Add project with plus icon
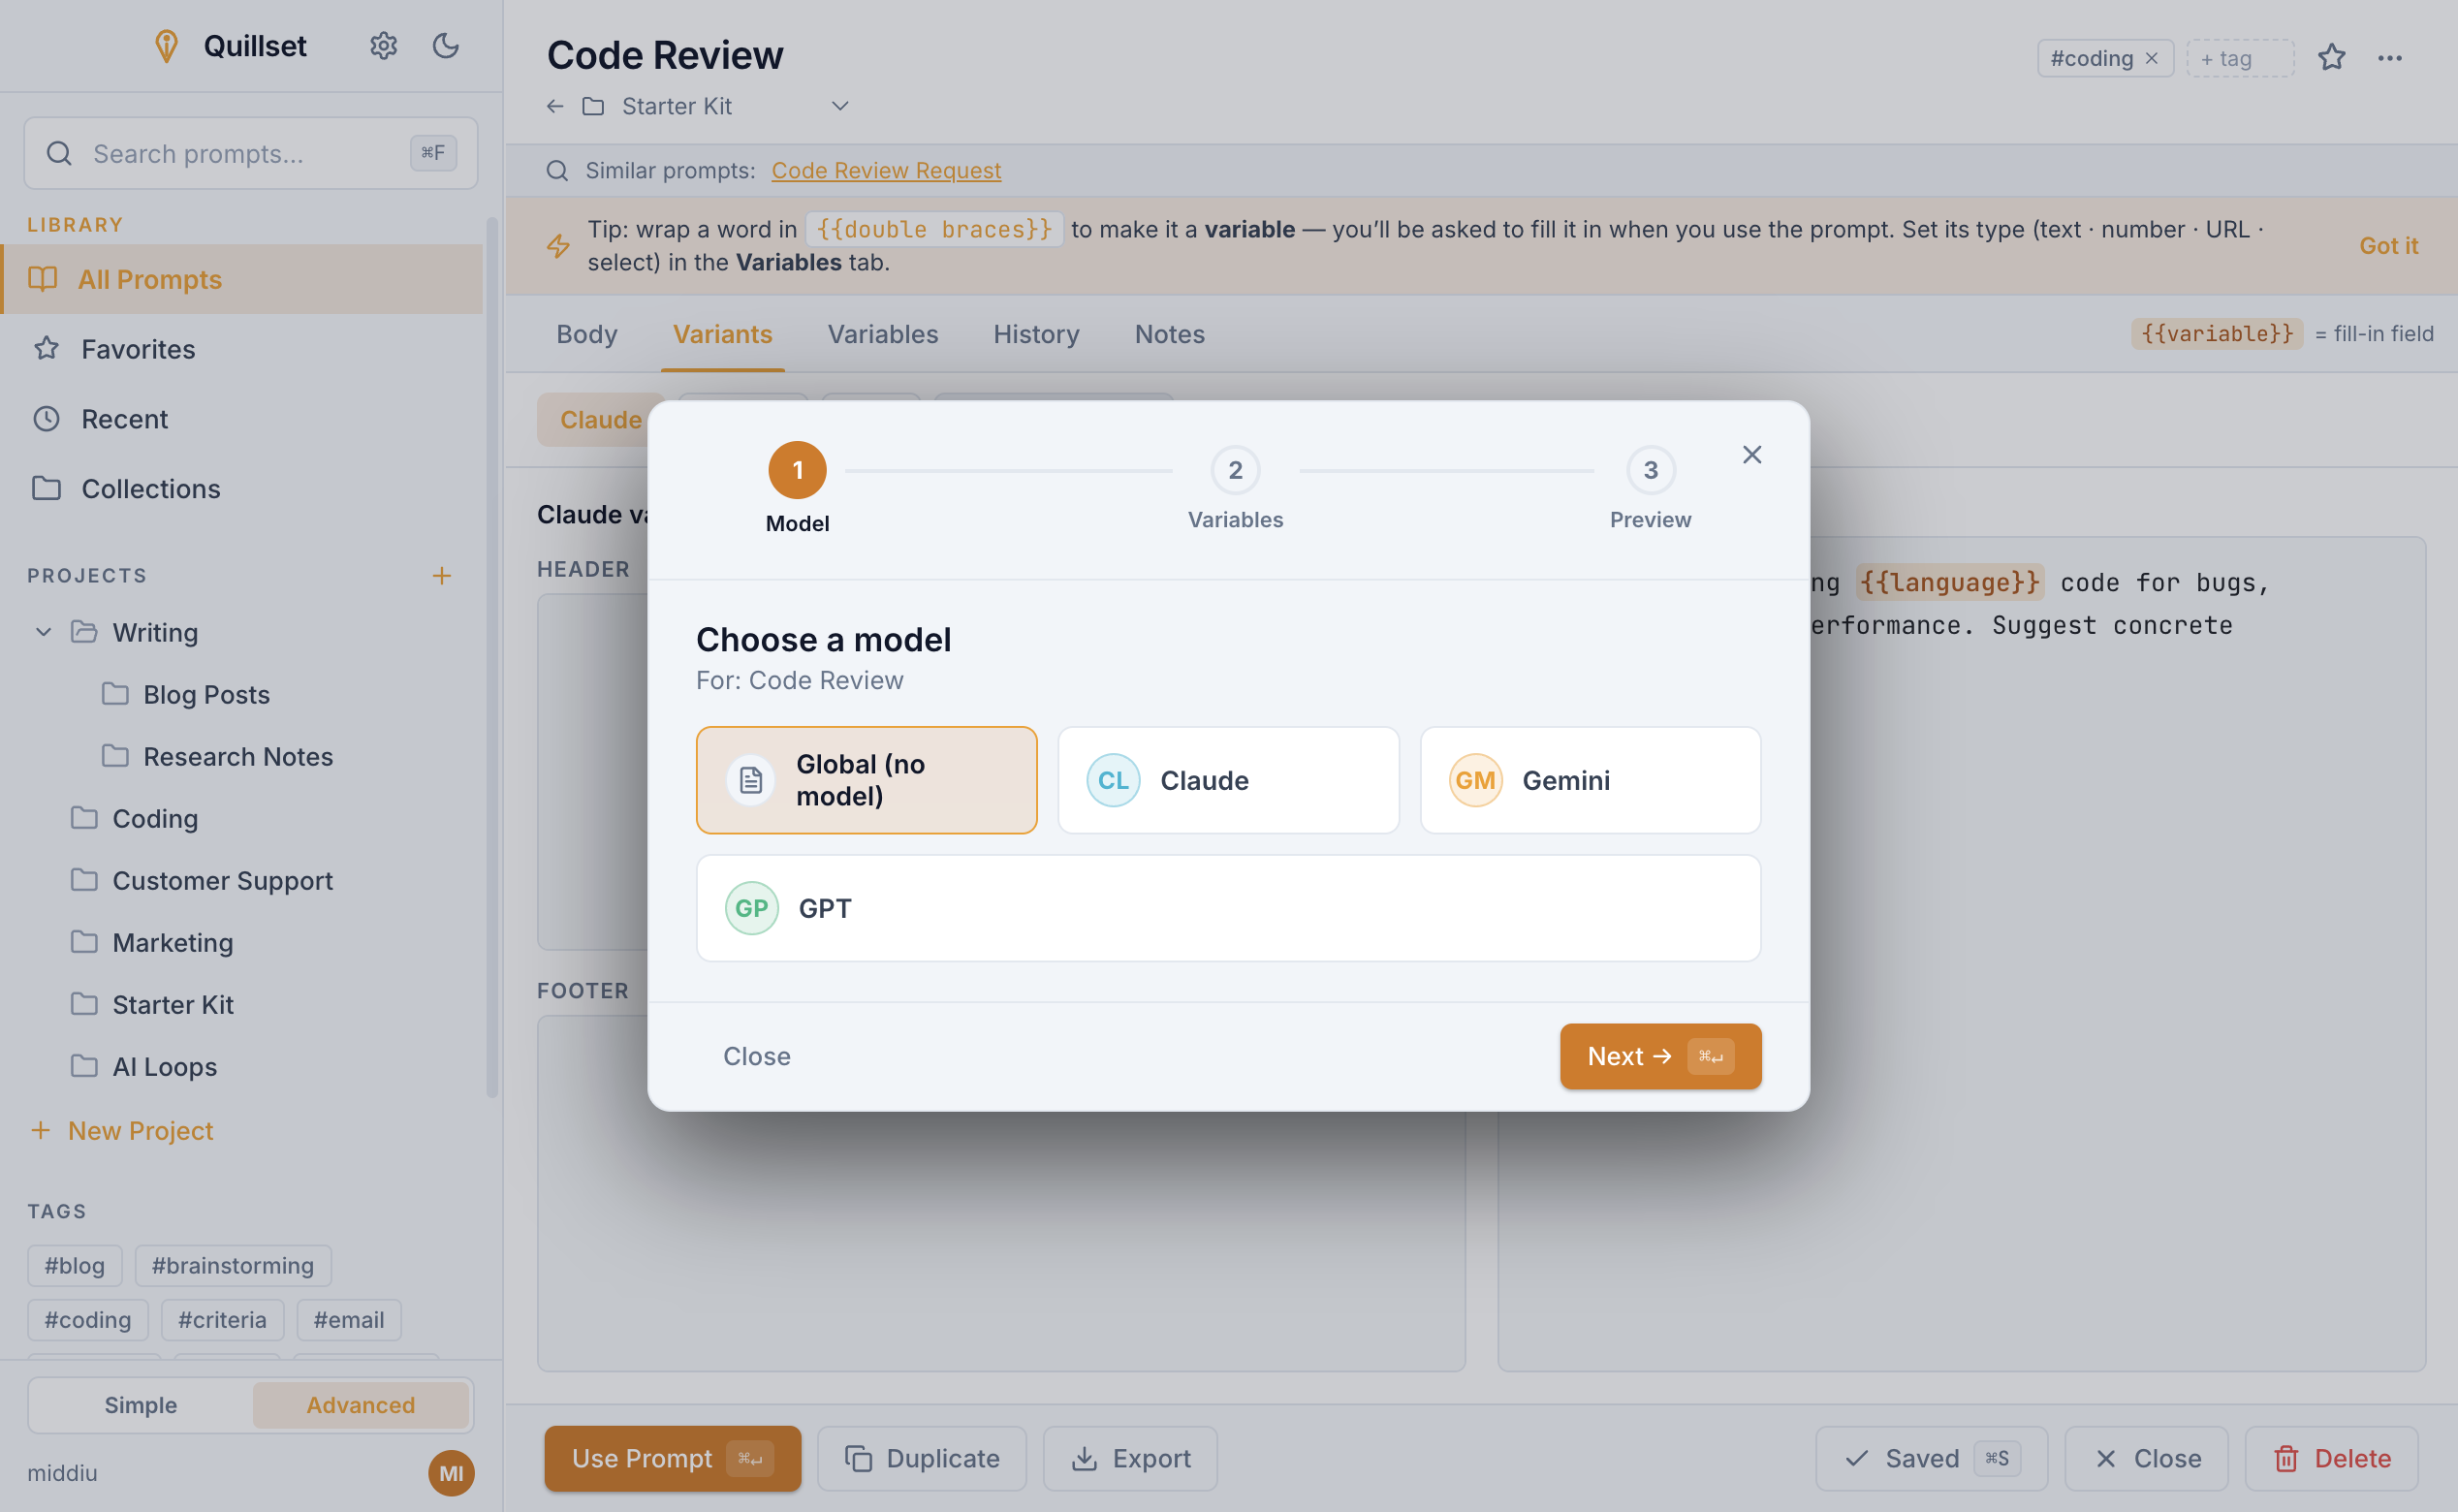 click(441, 576)
